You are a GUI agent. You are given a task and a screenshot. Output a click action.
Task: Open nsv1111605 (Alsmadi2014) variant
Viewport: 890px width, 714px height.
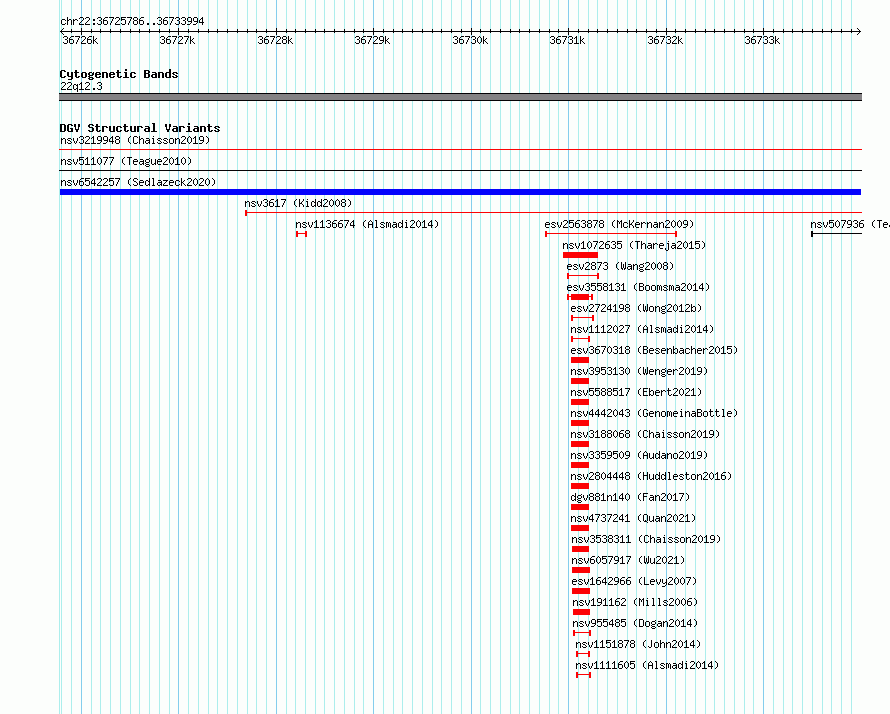[x=647, y=665]
